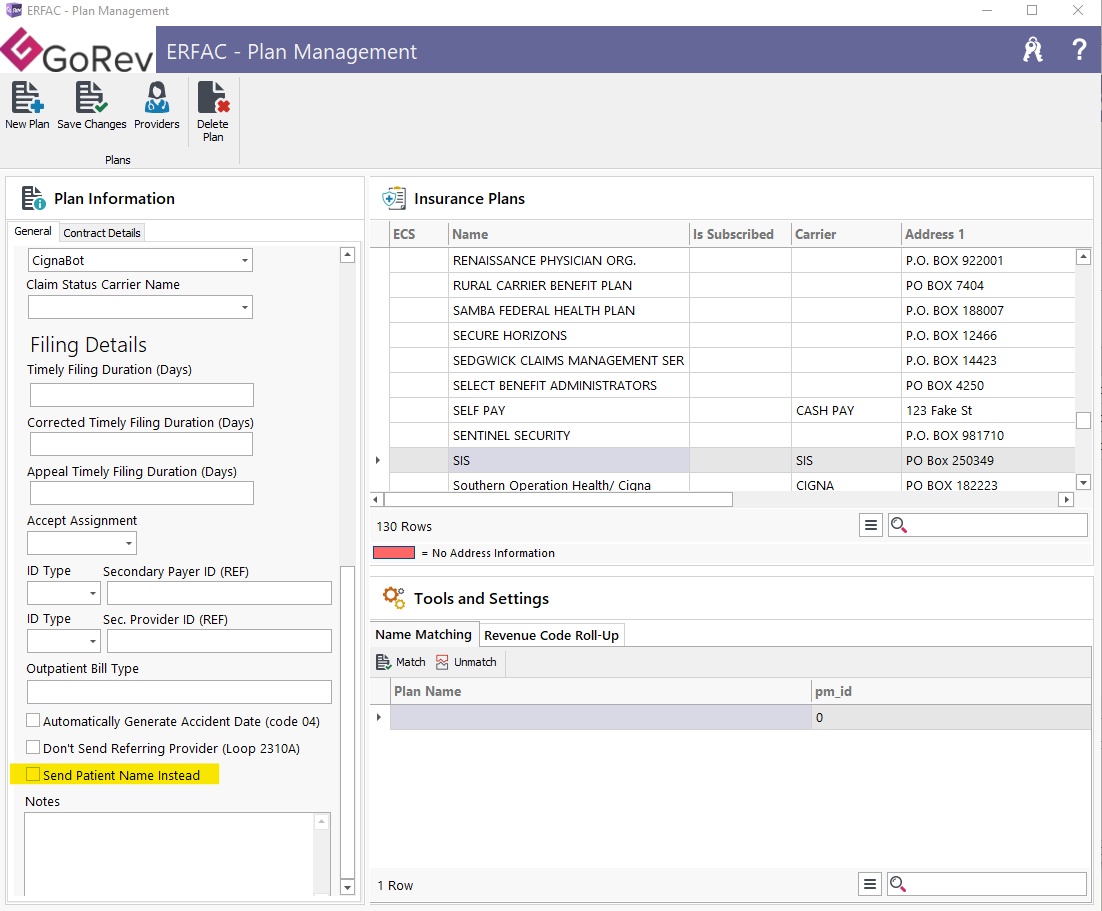Click the Plan Information scroll down arrow
Viewport: 1102px width, 911px height.
click(347, 887)
